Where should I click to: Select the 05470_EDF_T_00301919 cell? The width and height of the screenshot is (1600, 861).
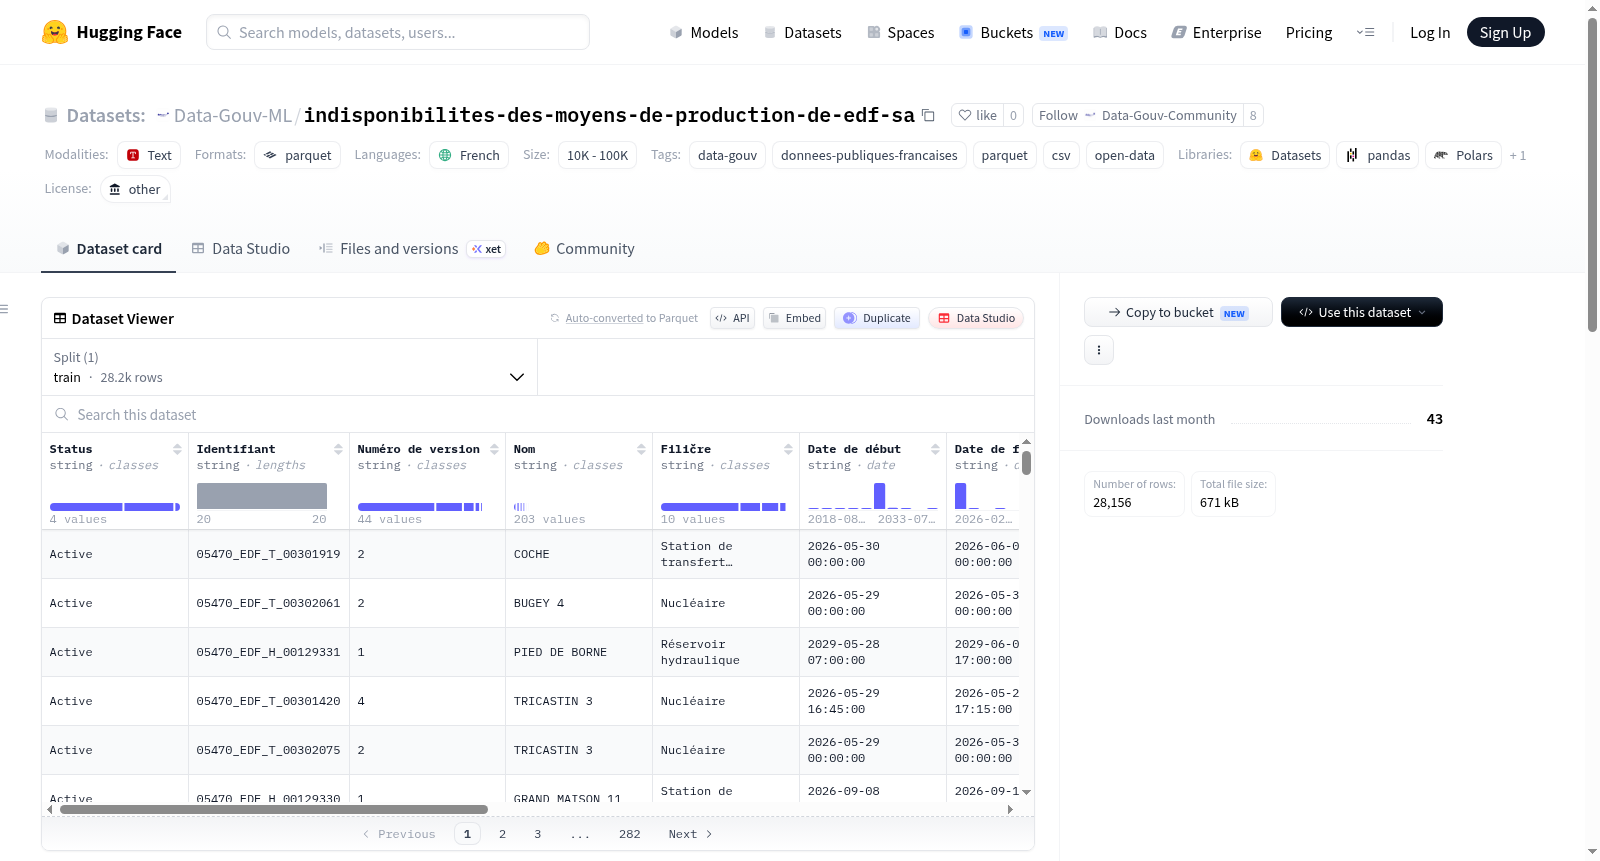click(x=268, y=554)
